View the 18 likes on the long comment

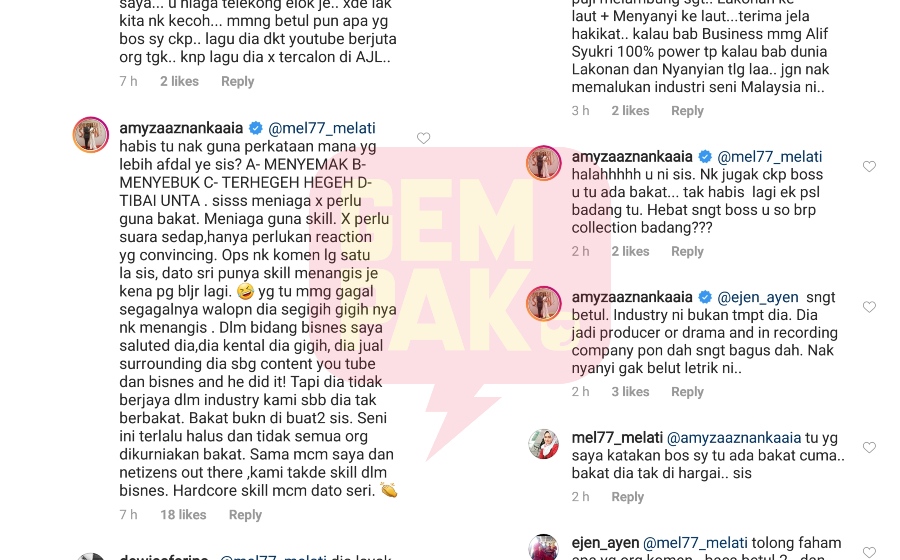[x=183, y=515]
